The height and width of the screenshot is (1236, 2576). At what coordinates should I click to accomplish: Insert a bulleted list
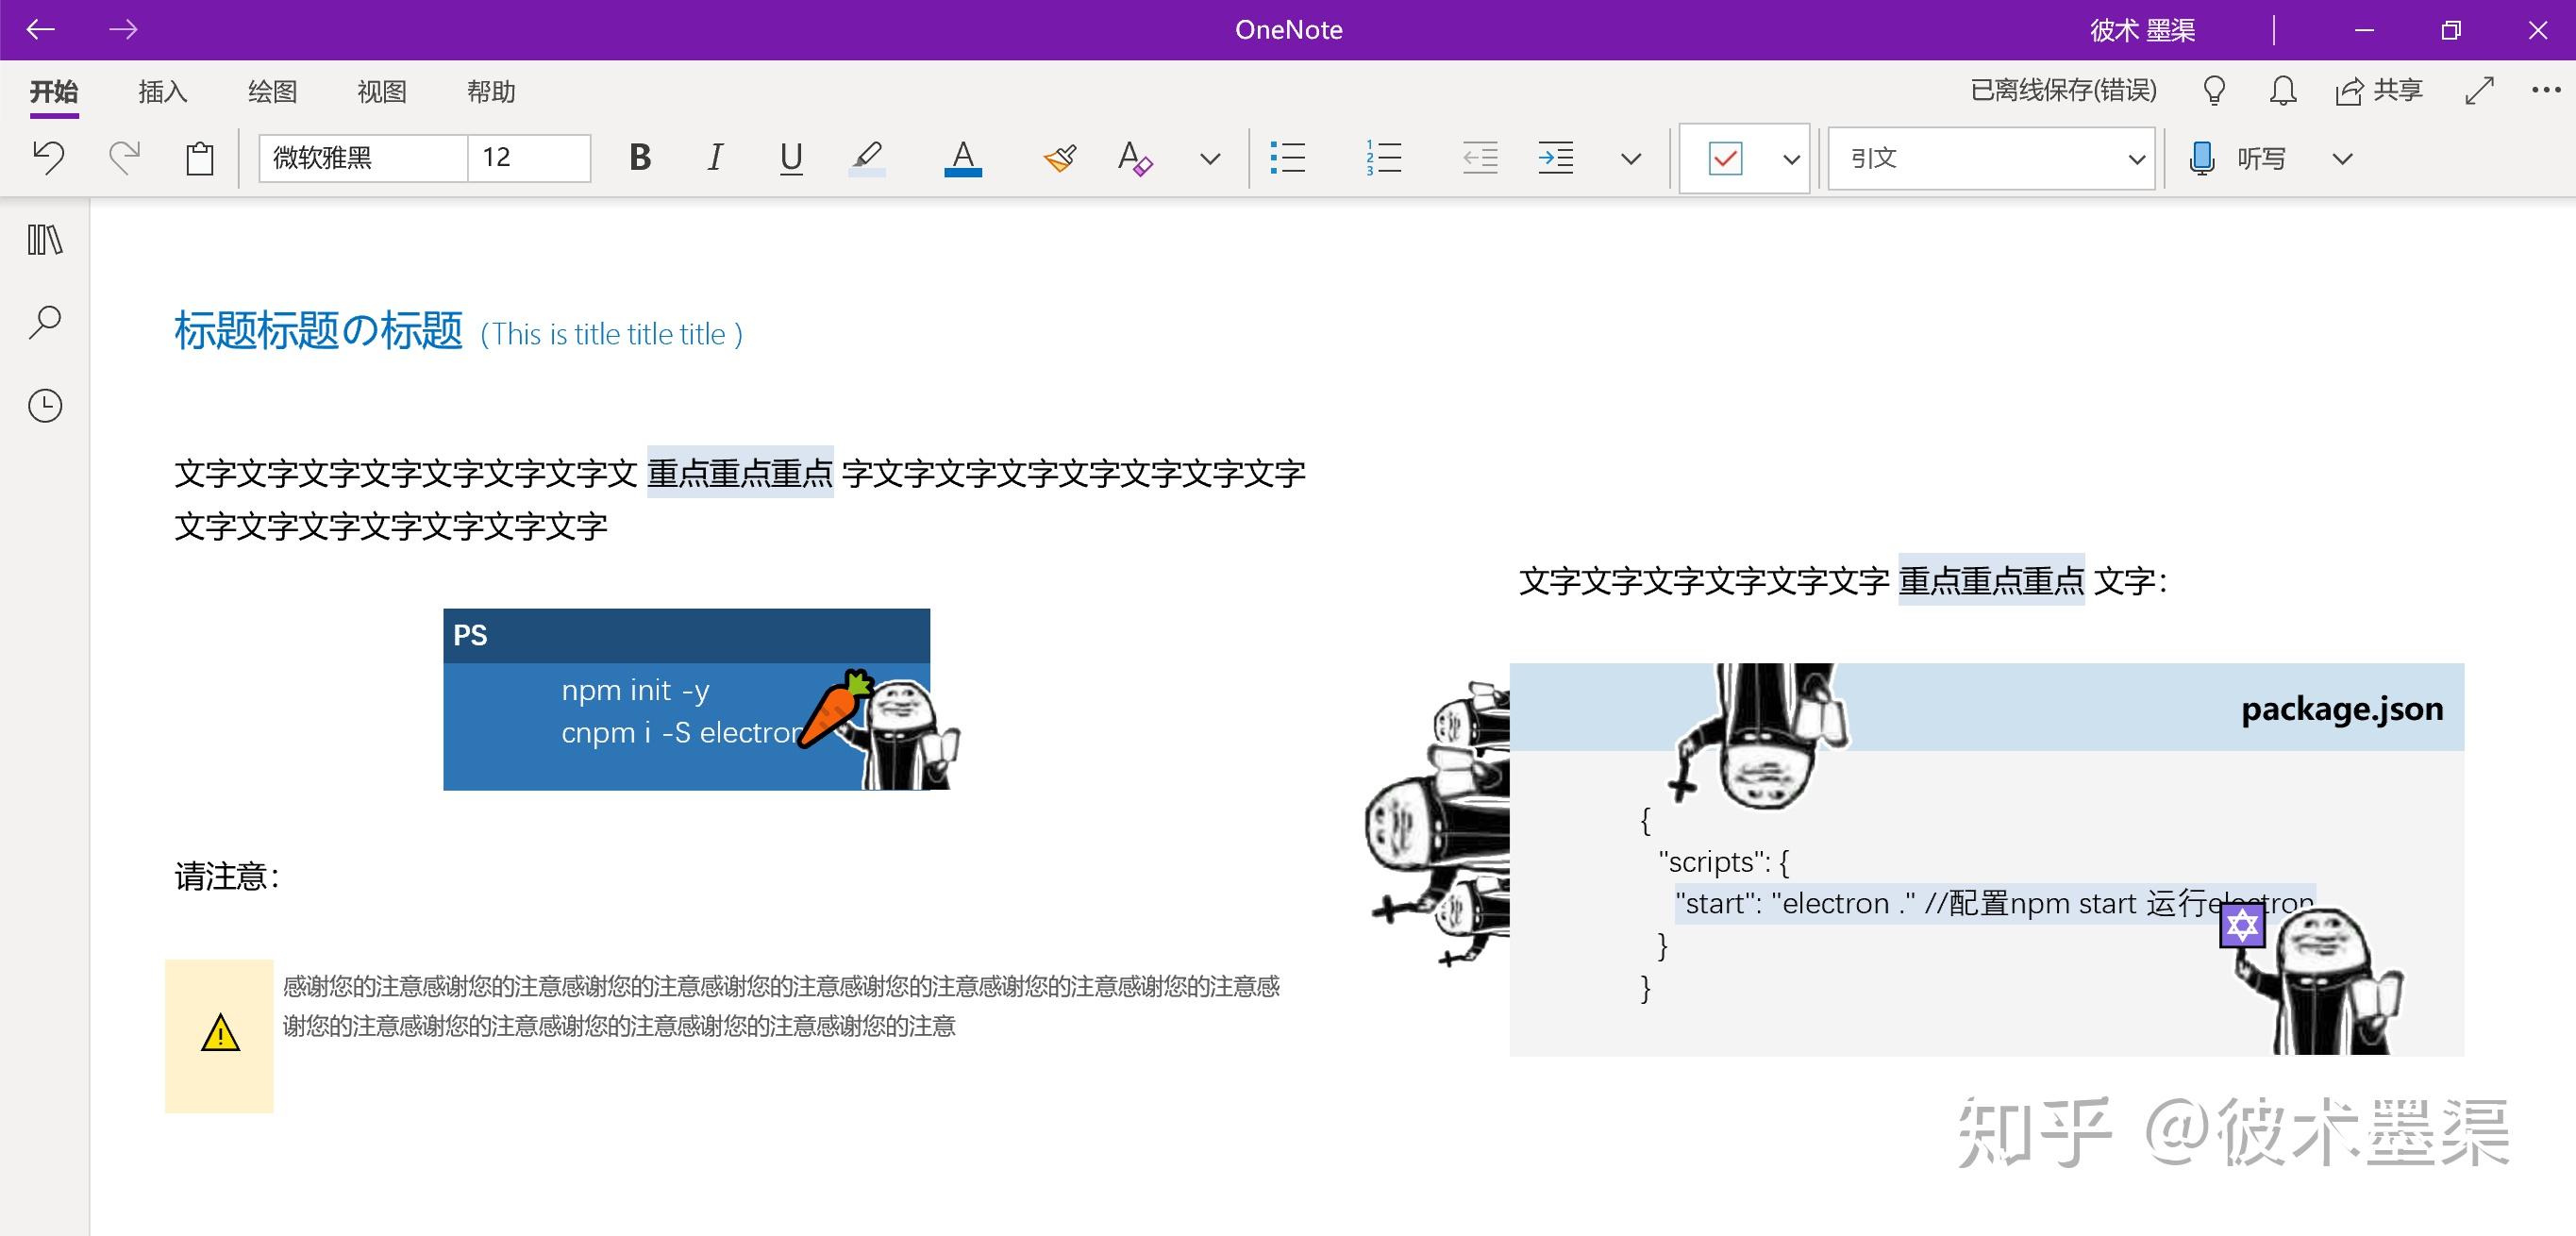click(x=1287, y=158)
